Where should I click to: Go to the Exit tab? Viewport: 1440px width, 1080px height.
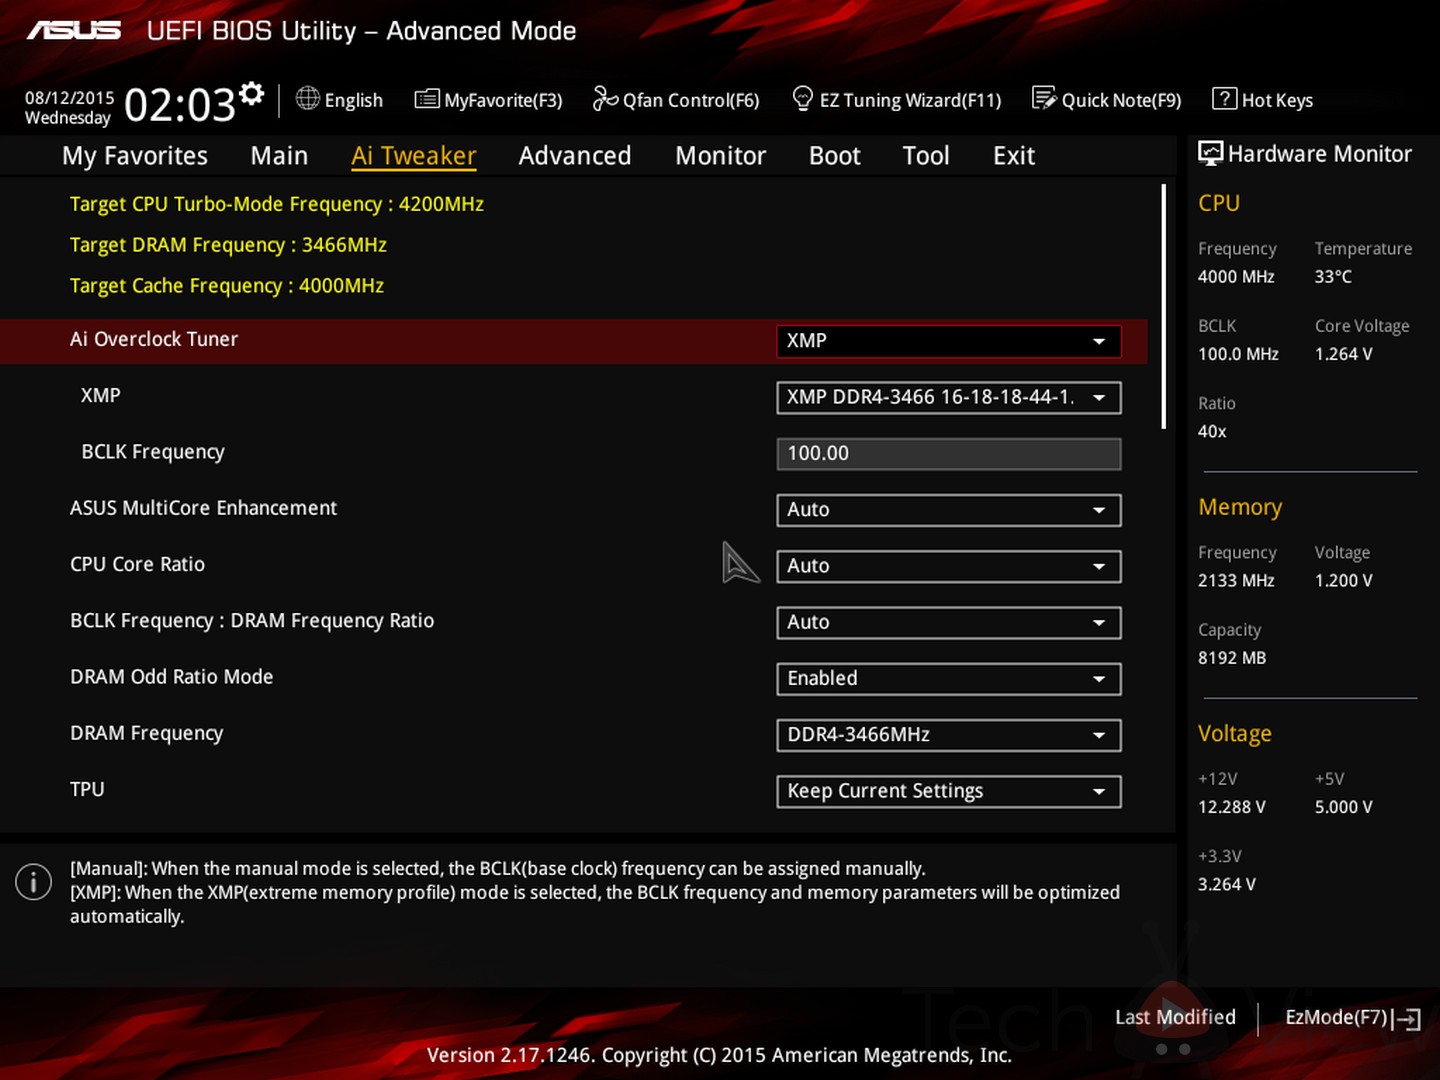coord(1014,156)
